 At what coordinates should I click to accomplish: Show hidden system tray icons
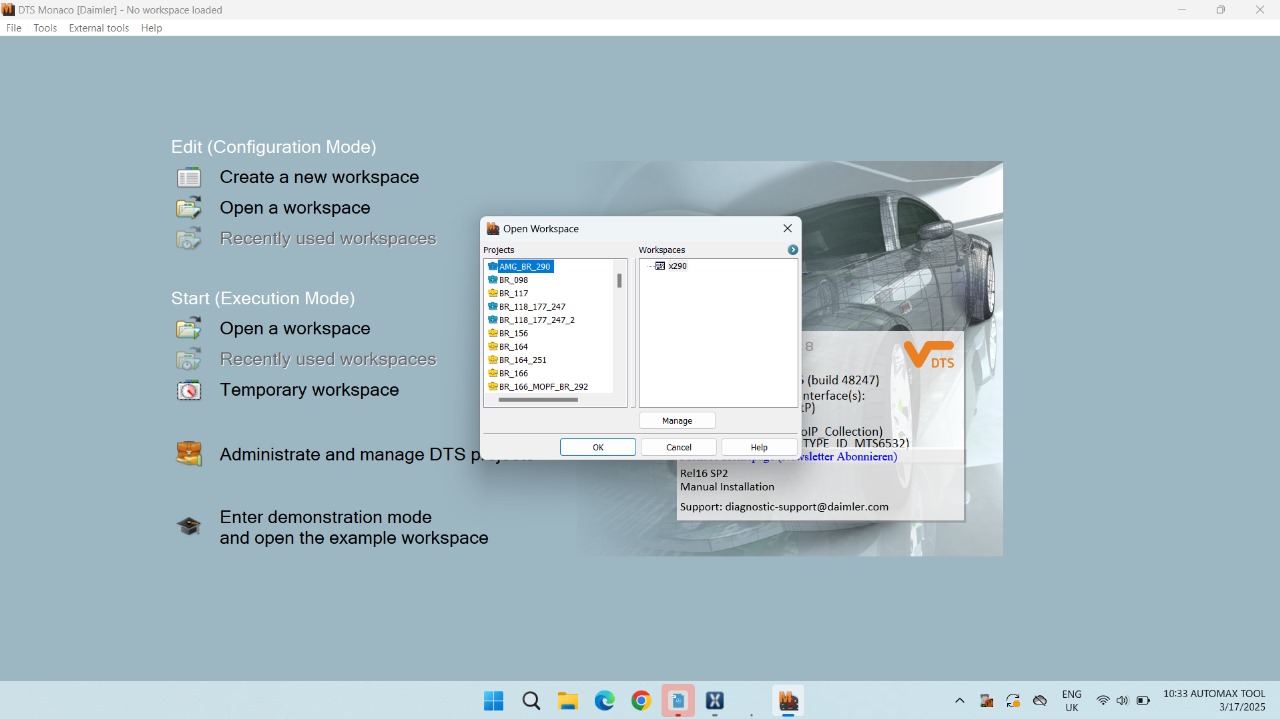(960, 701)
